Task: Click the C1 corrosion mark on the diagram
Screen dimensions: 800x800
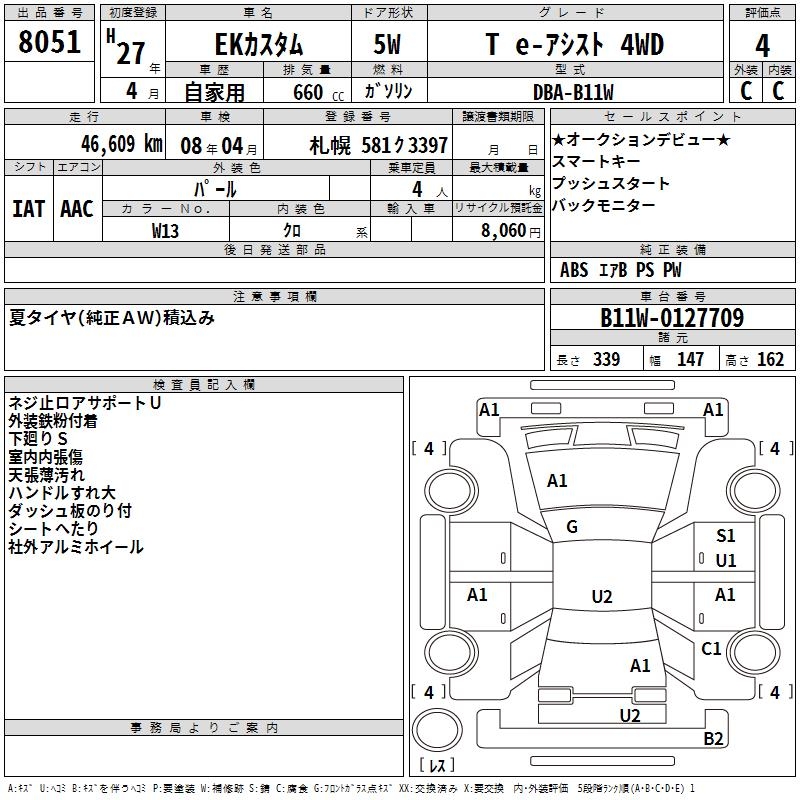Action: pyautogui.click(x=711, y=649)
